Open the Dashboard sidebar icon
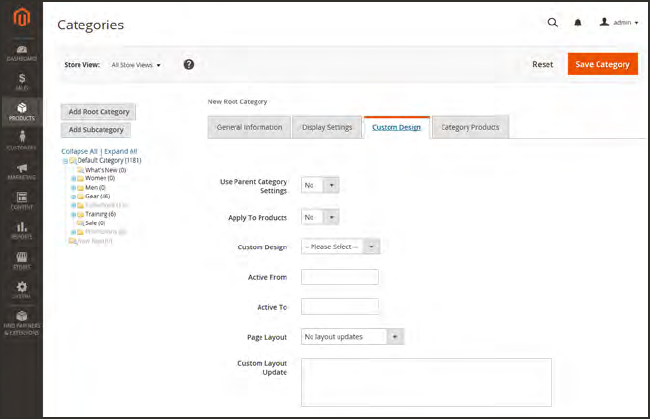 coord(21,52)
